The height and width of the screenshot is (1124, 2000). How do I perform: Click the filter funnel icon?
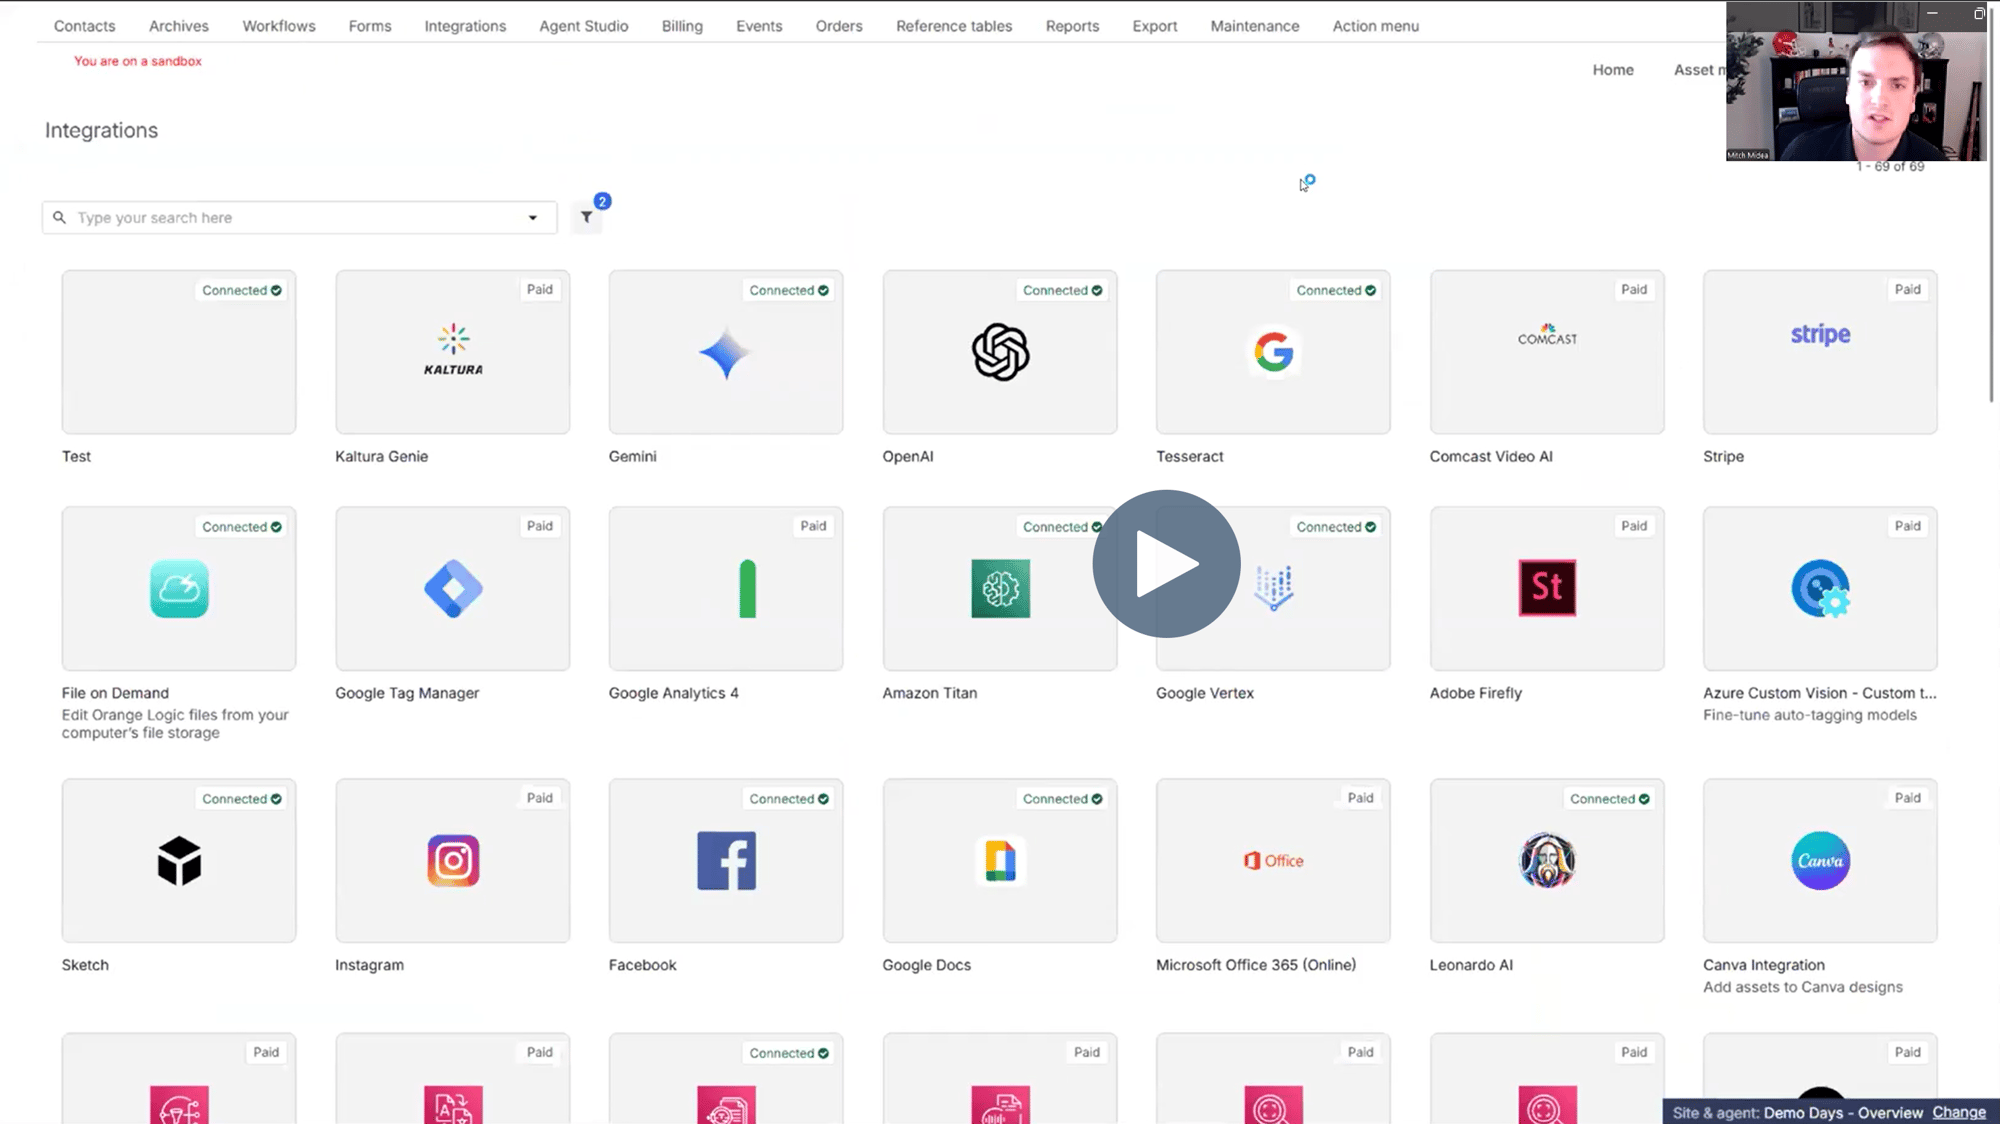tap(587, 217)
